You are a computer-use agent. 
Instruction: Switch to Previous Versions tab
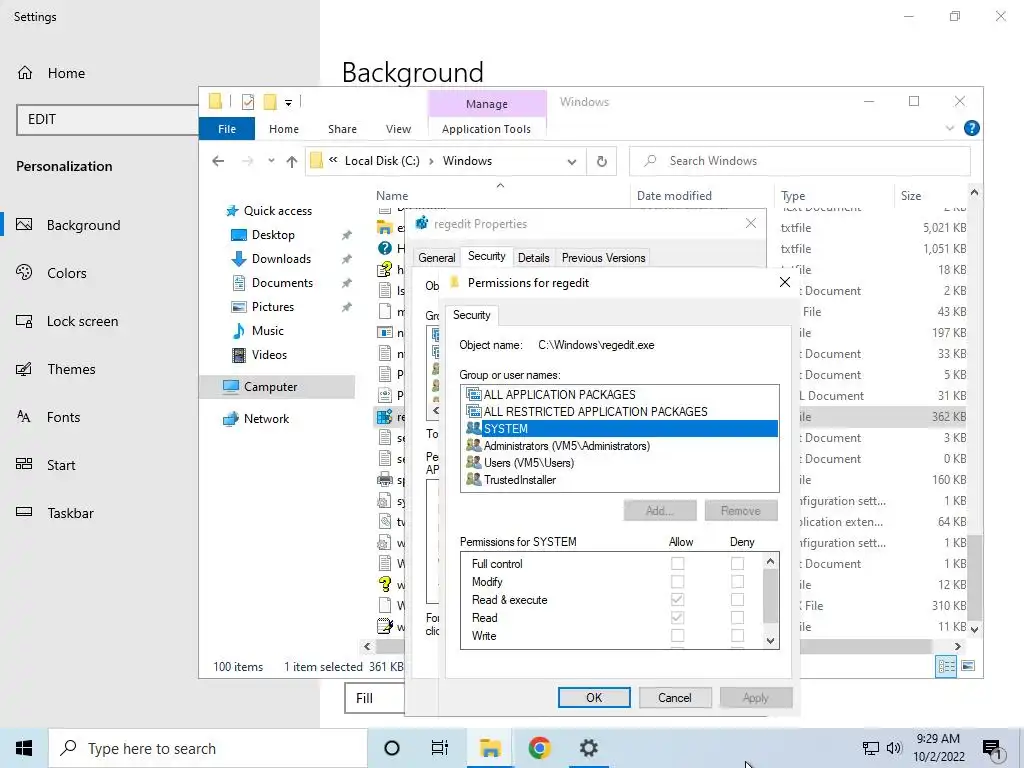tap(603, 258)
